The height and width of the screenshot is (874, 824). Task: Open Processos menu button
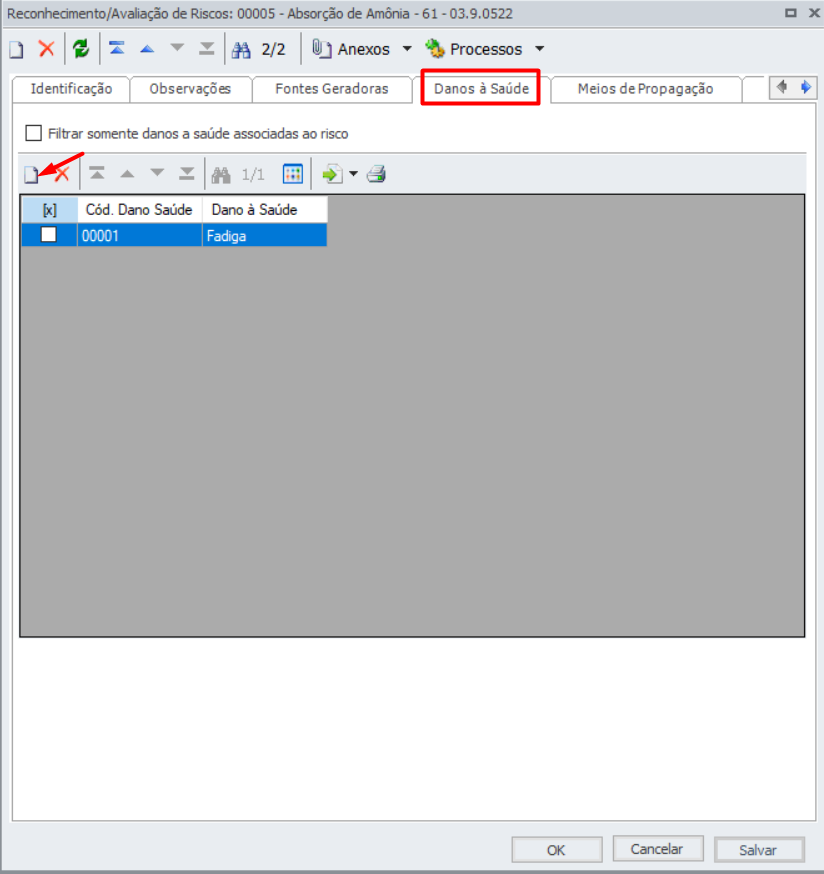click(x=474, y=49)
